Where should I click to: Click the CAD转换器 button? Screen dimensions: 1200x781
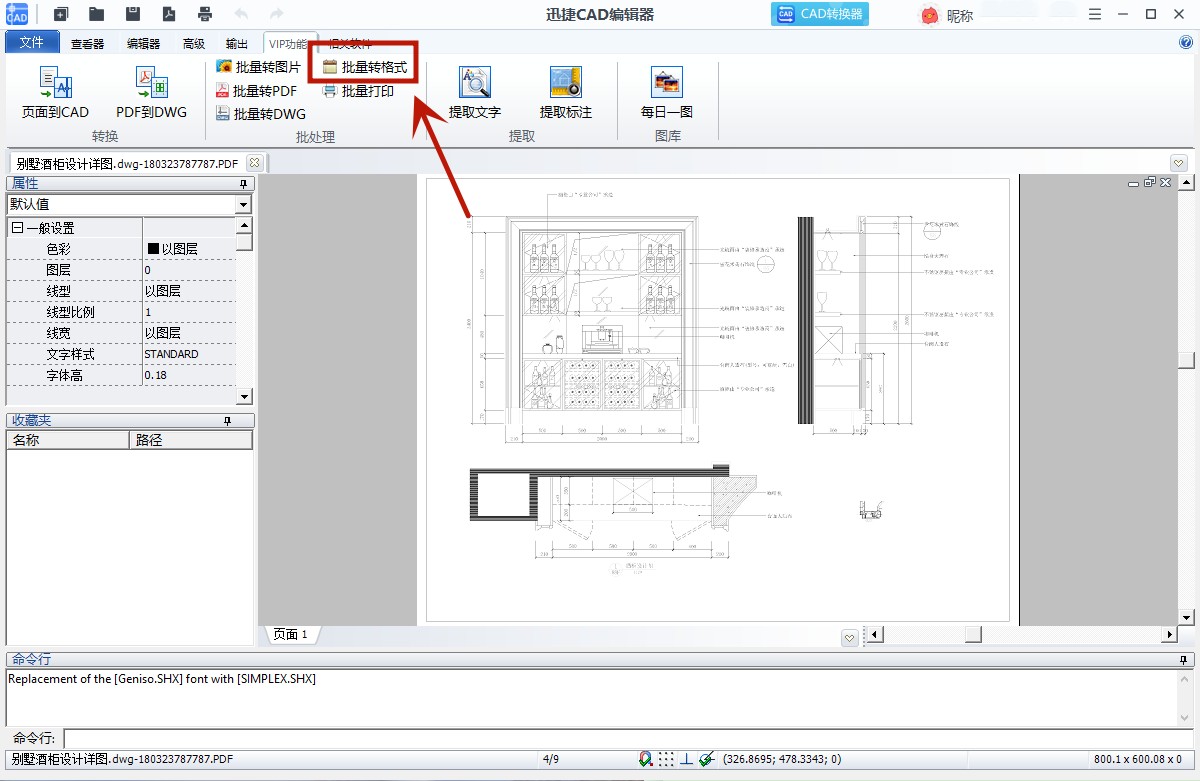pos(820,14)
